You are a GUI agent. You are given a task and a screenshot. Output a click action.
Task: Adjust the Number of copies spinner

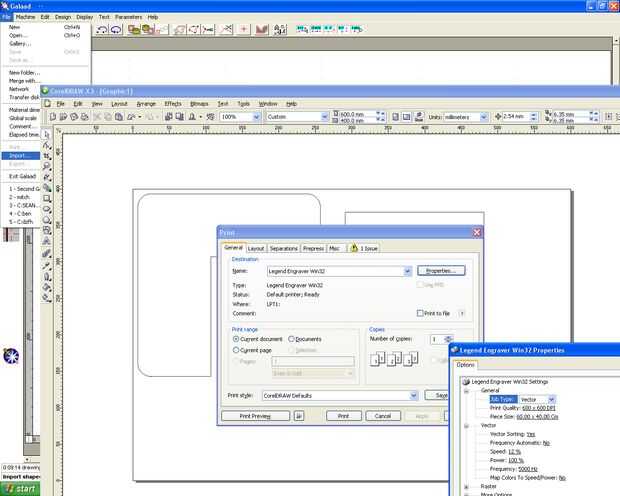point(448,339)
